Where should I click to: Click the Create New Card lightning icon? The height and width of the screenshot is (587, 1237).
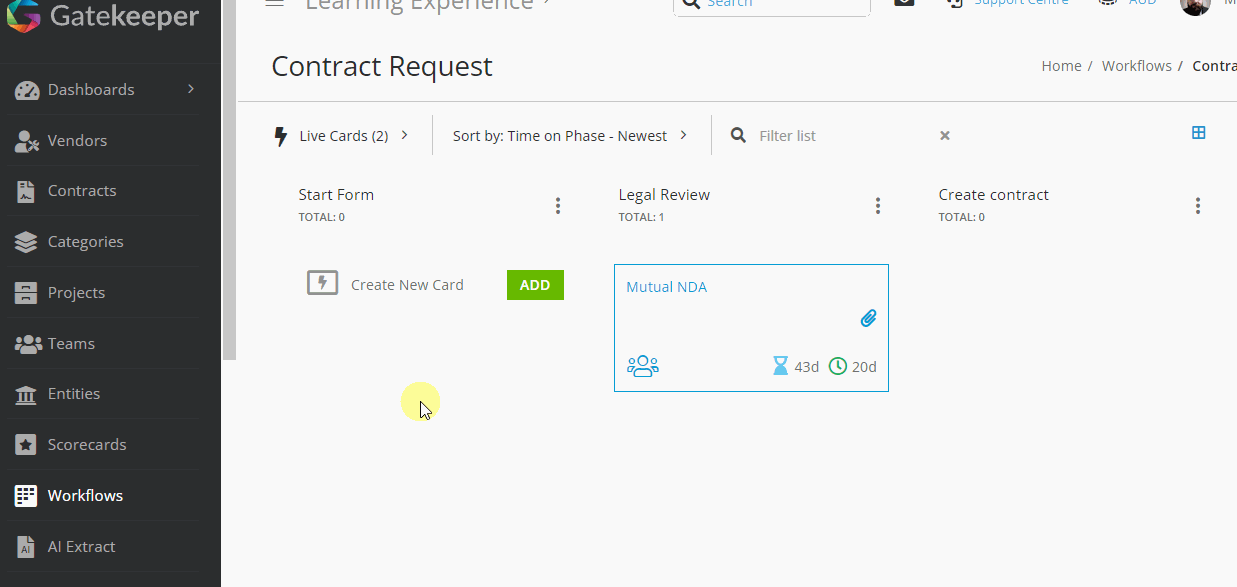tap(322, 283)
